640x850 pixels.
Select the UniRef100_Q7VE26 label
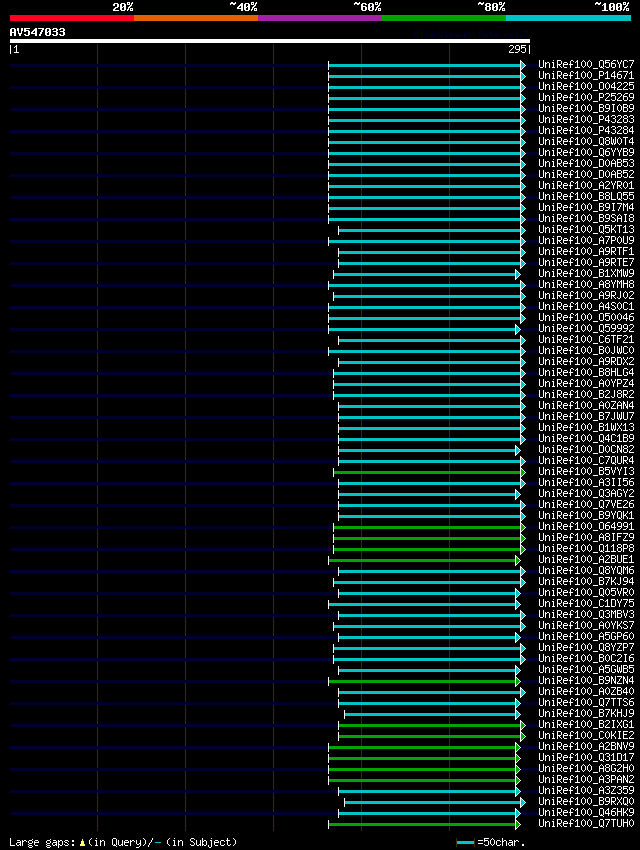click(x=586, y=504)
